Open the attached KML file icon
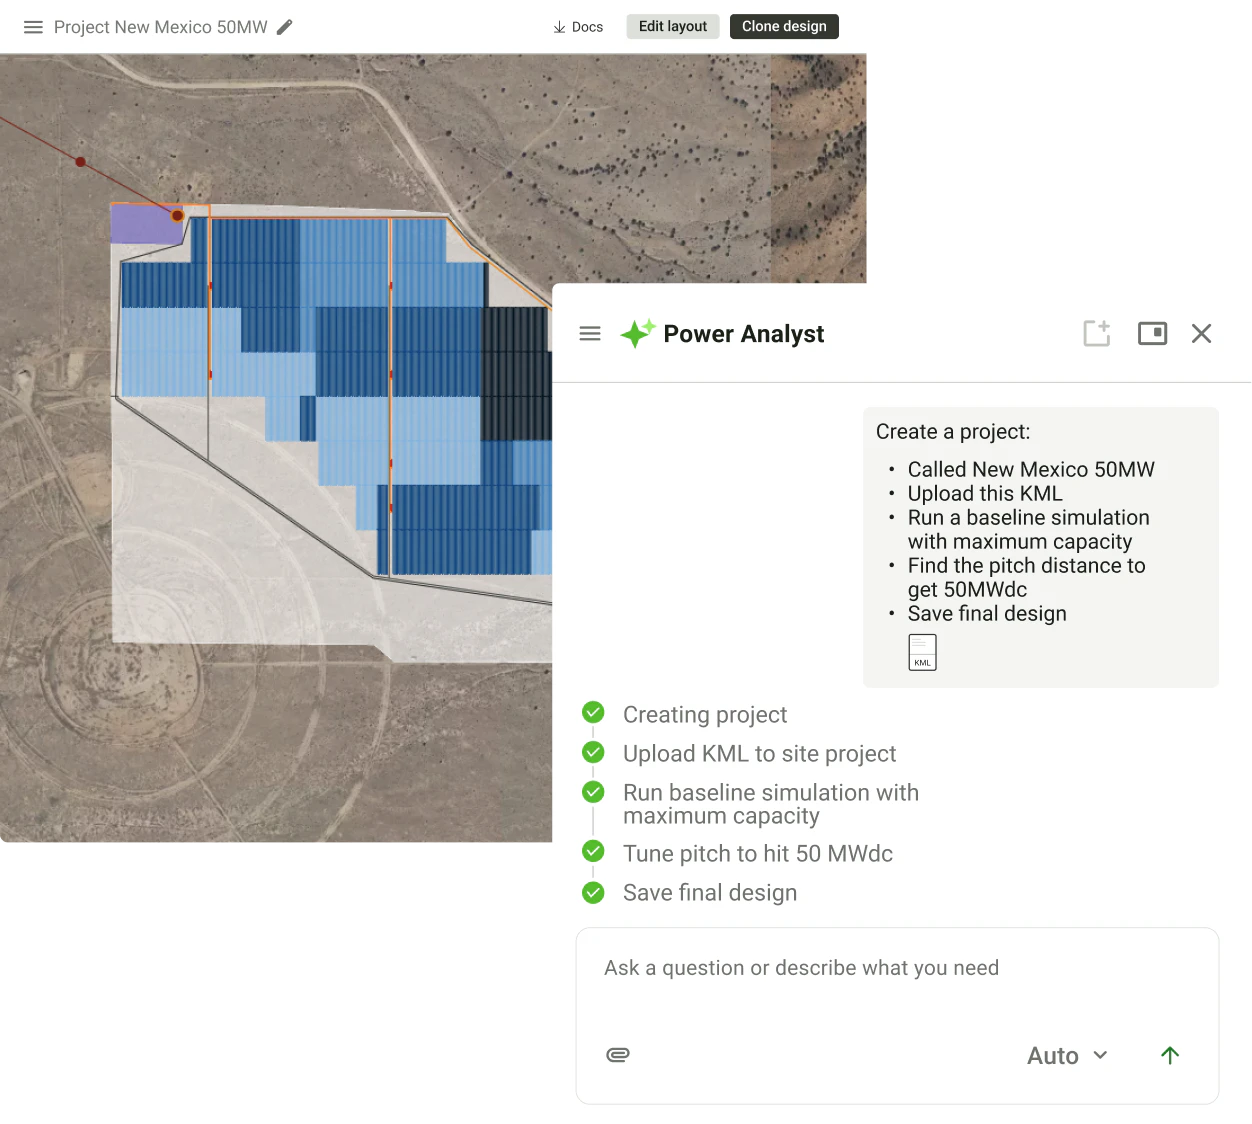Screen dimensions: 1252x1124 922,652
